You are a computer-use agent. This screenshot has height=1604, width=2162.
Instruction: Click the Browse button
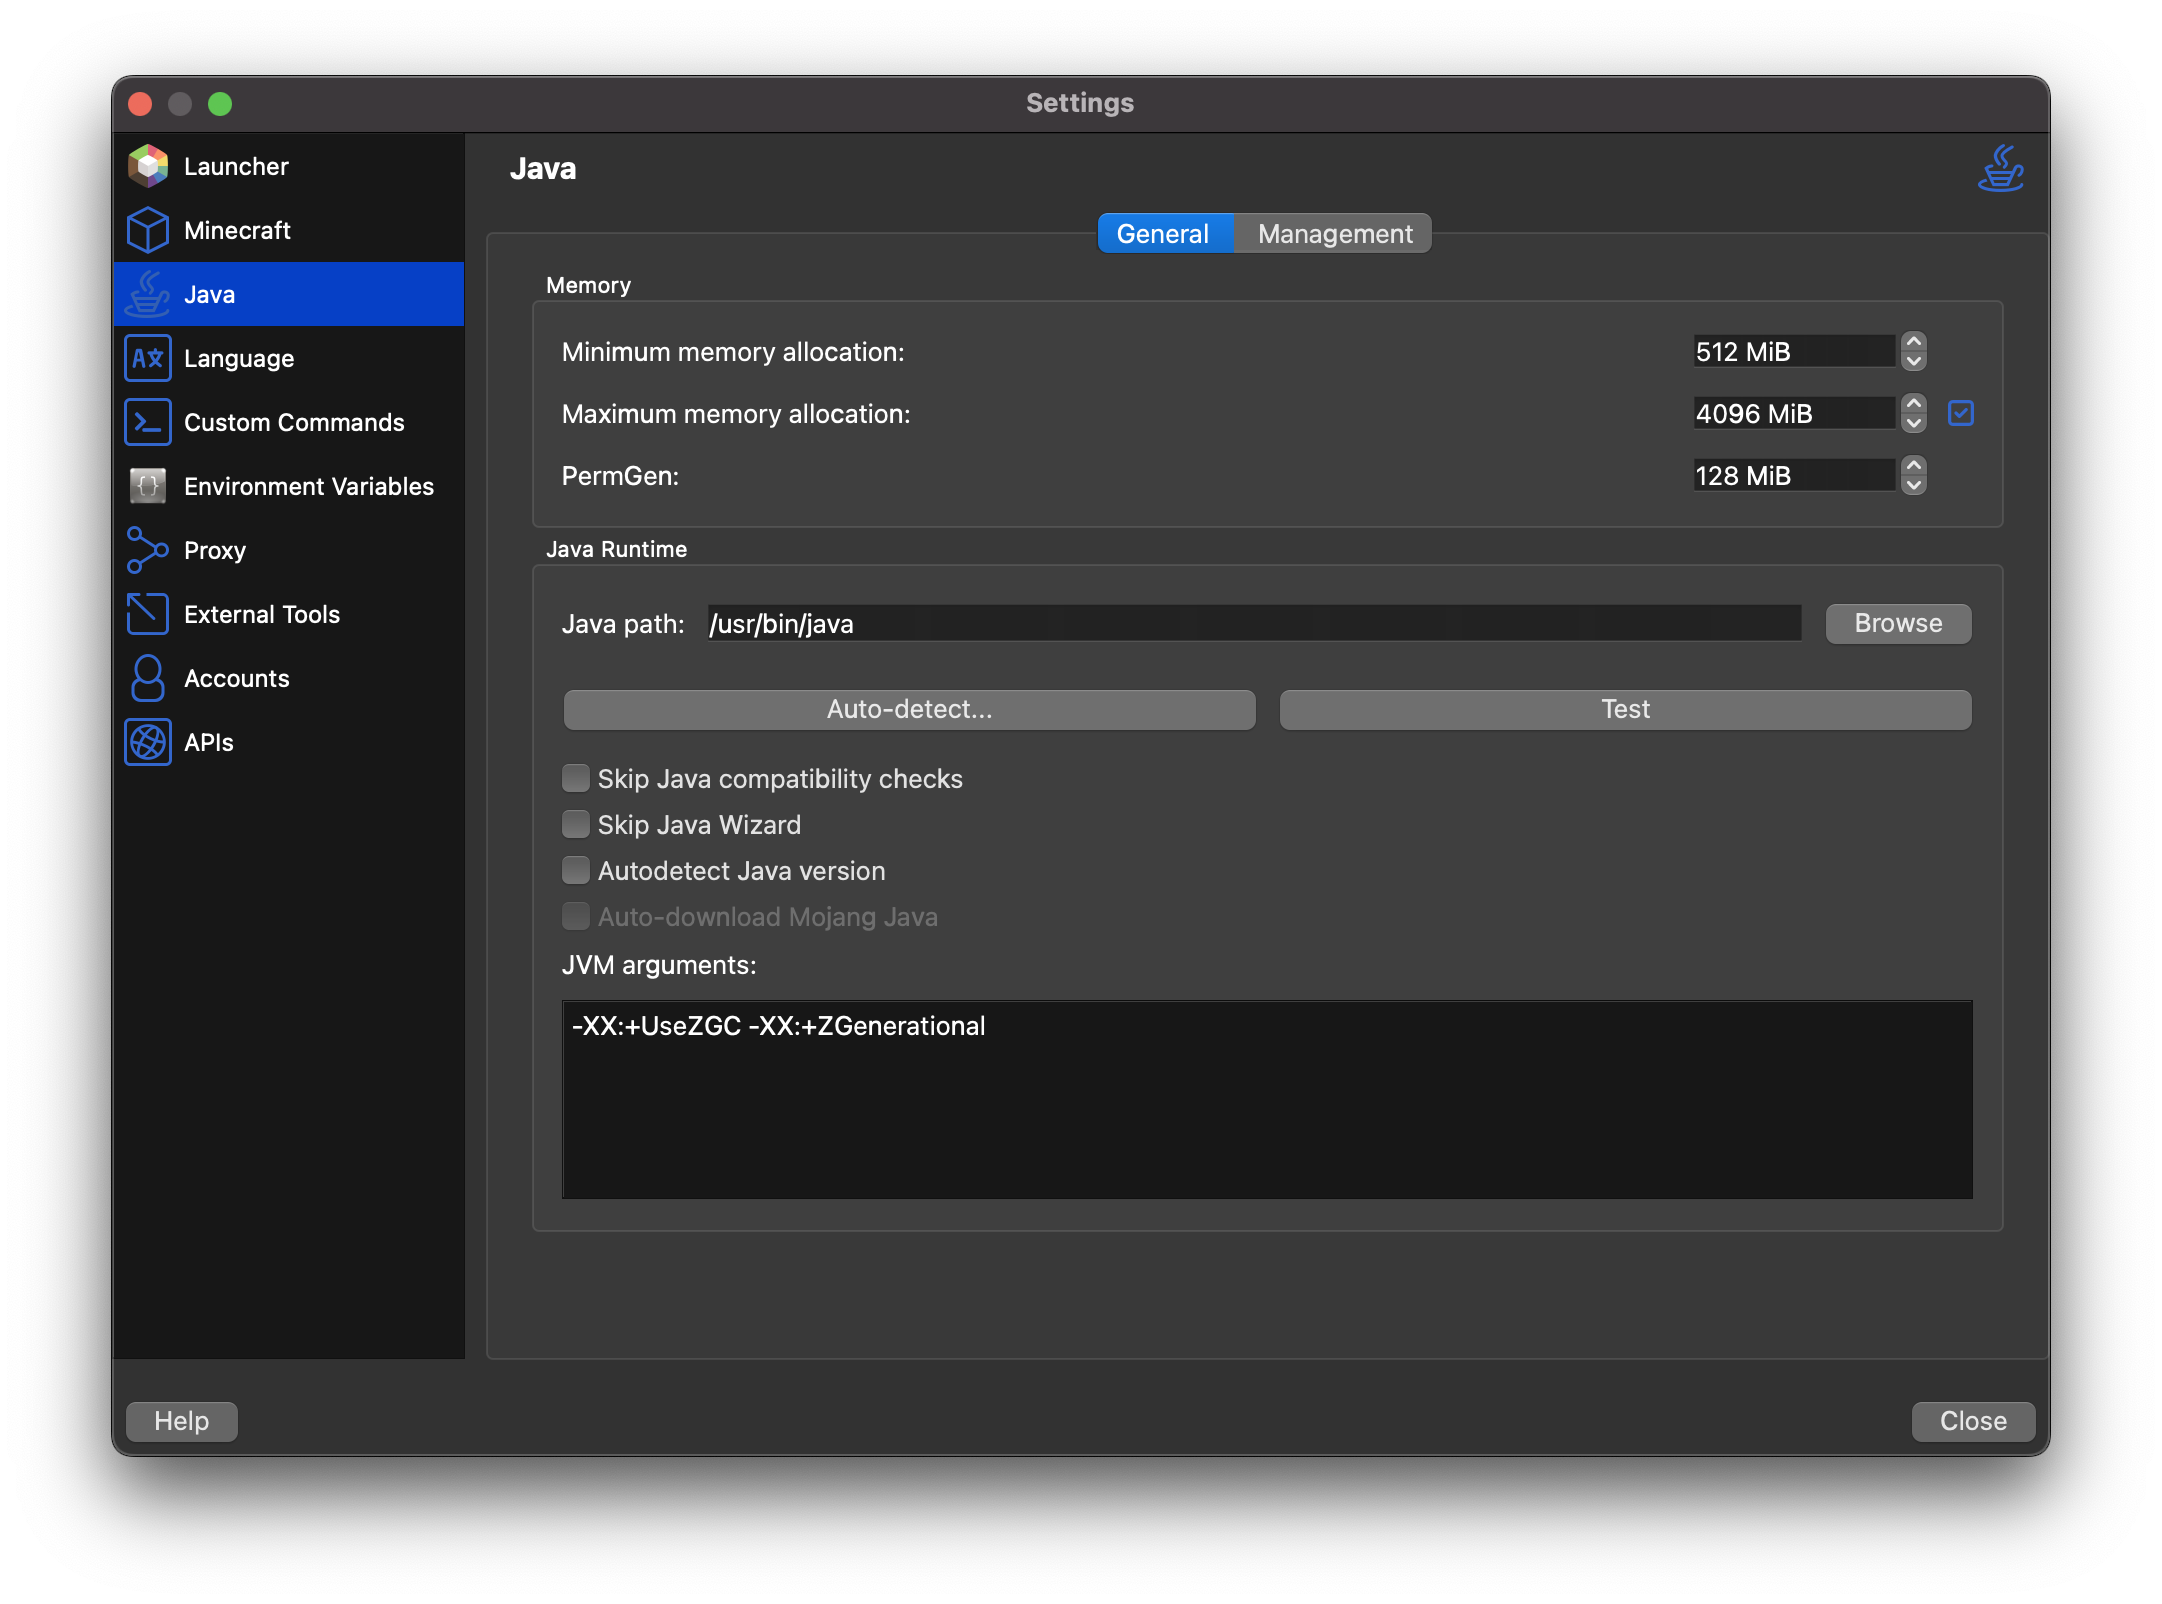pos(1898,624)
